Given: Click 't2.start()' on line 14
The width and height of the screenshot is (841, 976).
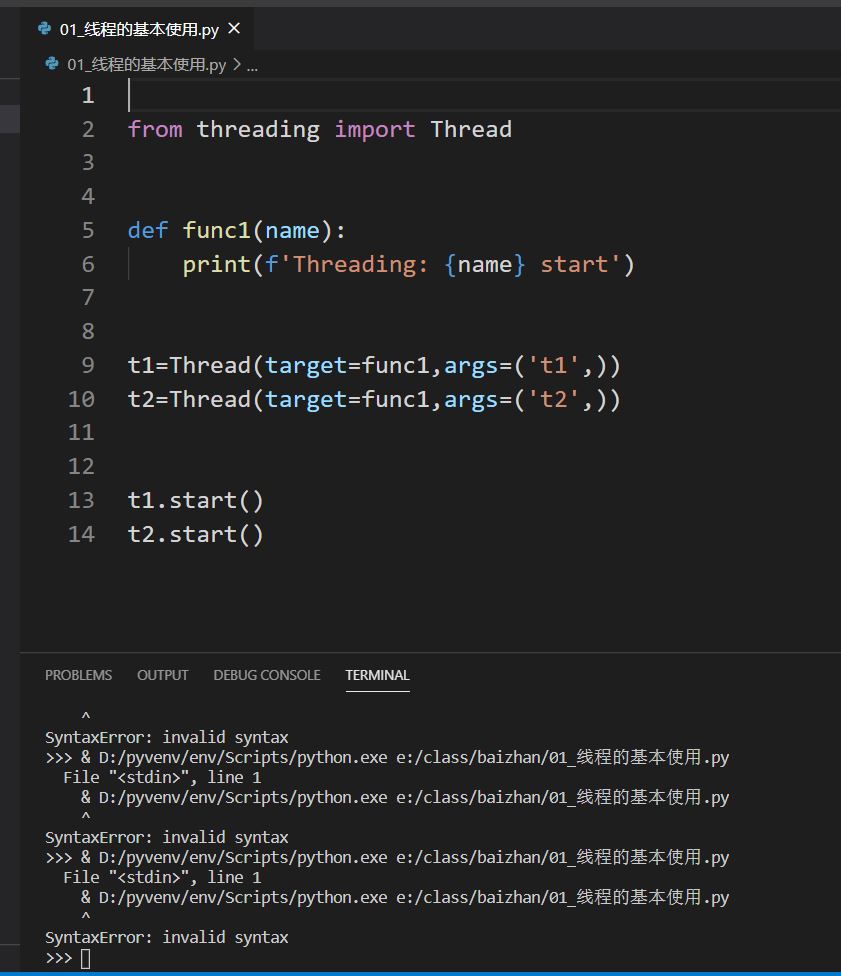Looking at the screenshot, I should 196,534.
